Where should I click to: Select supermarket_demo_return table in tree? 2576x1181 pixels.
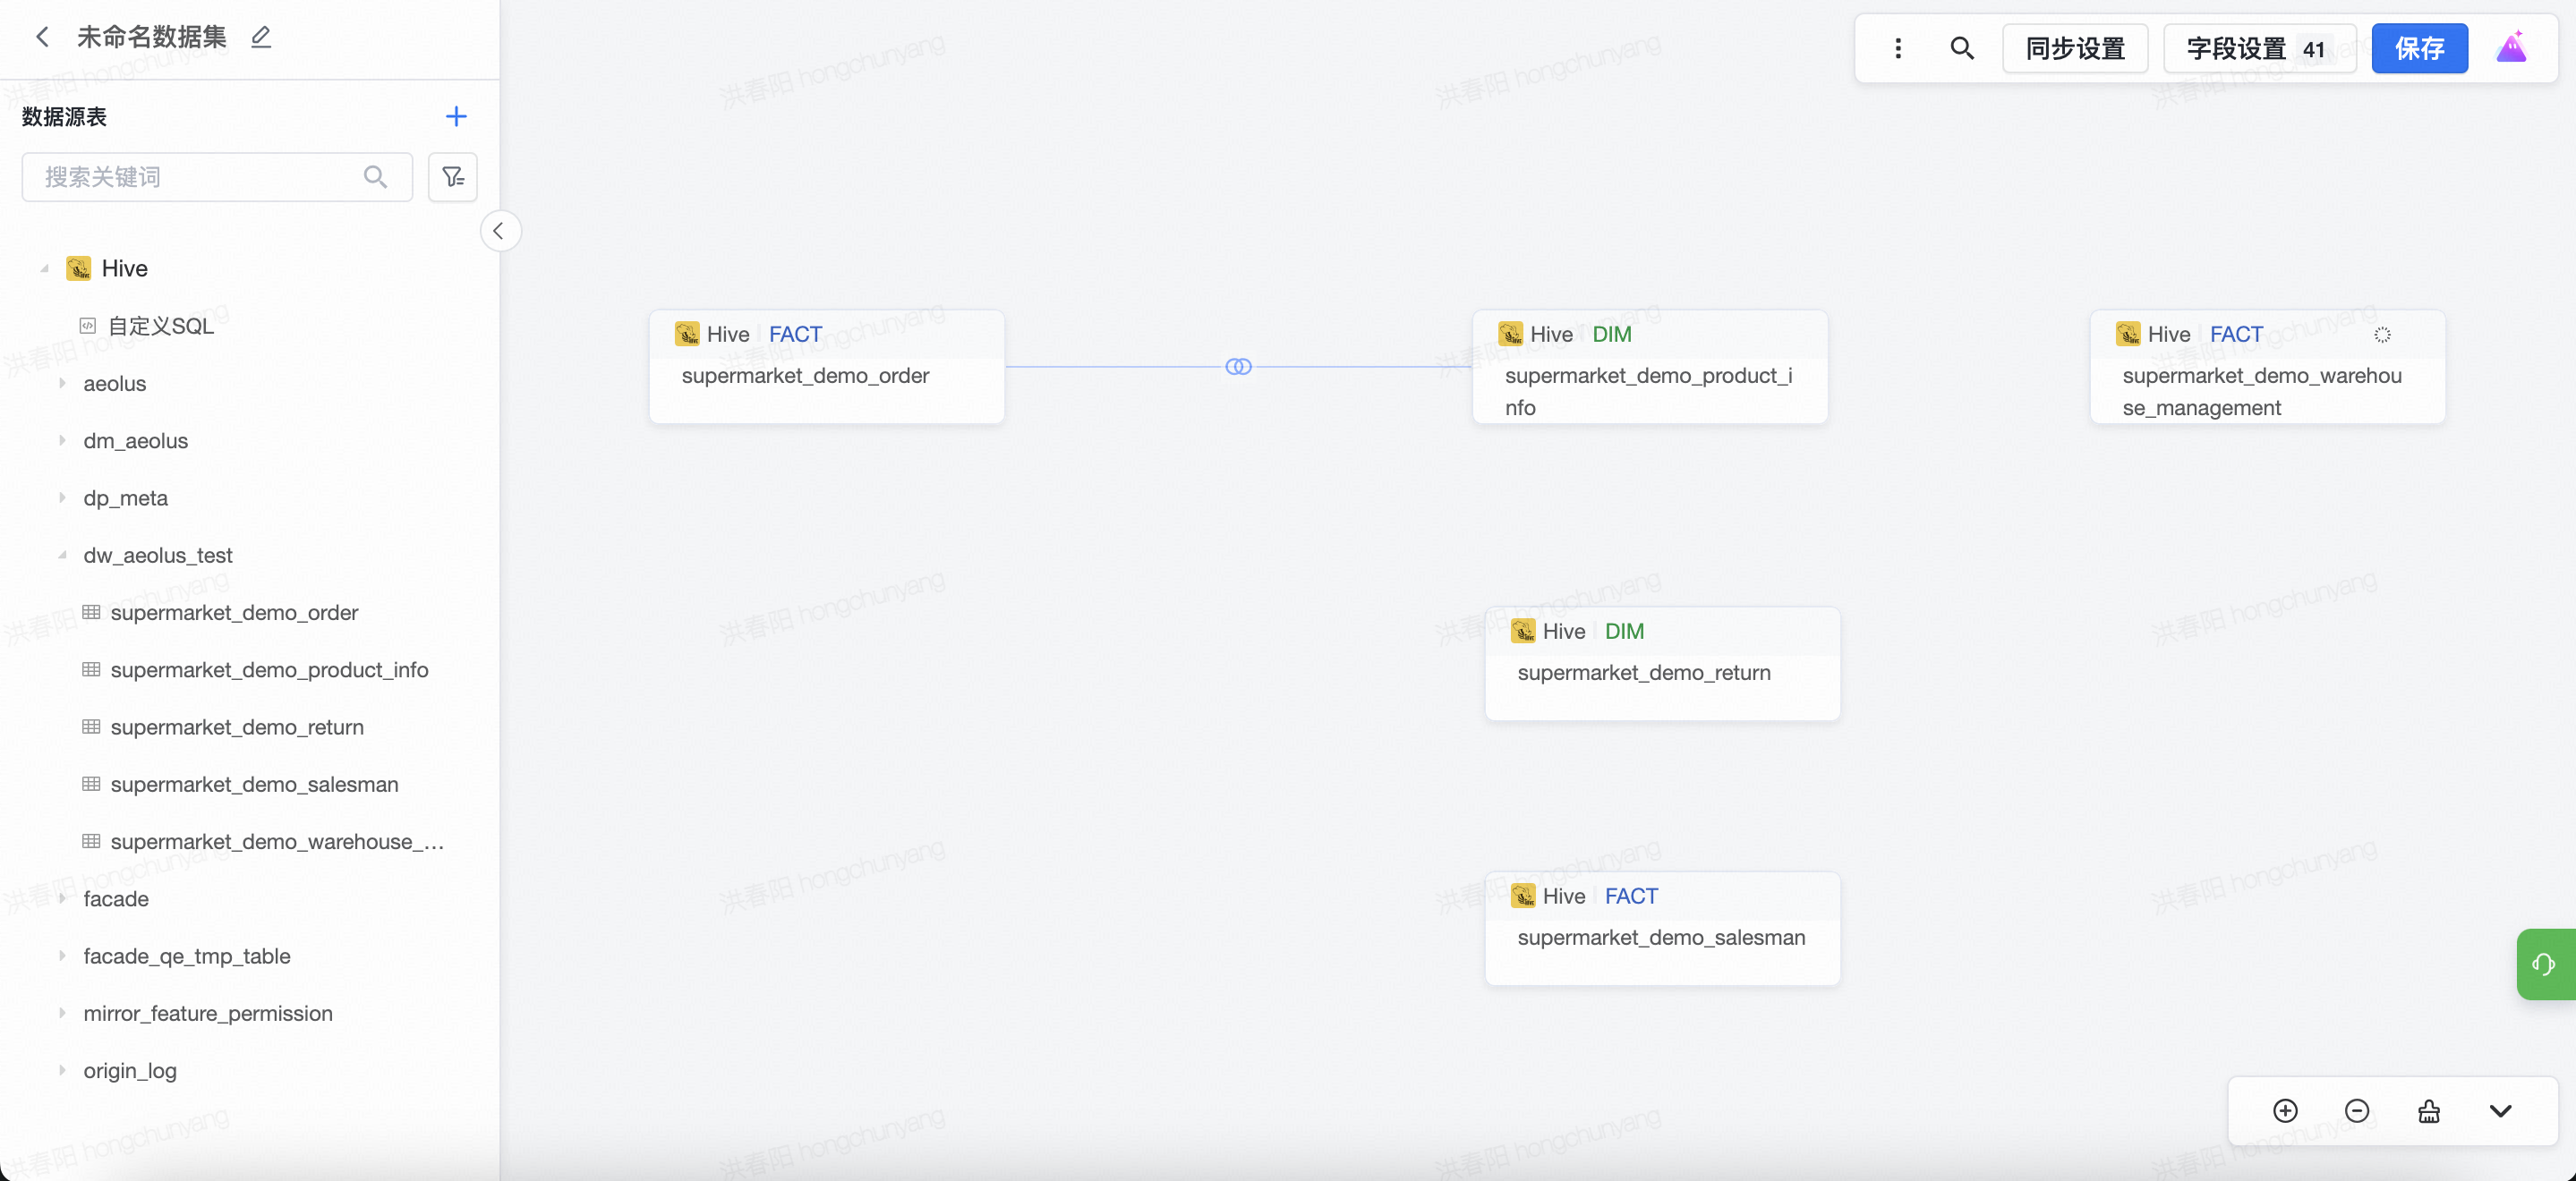(237, 727)
